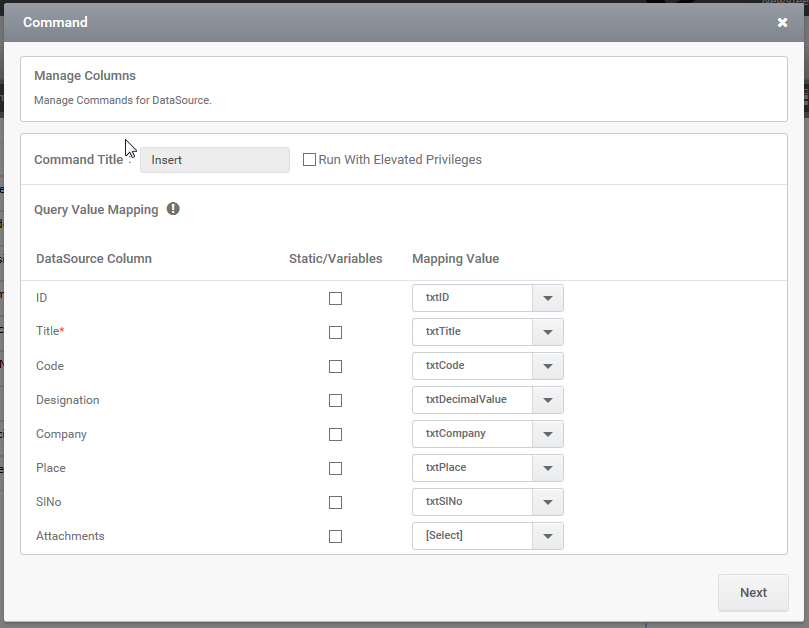Tick Static/Variables checkbox for Attachments
The width and height of the screenshot is (809, 628).
coord(335,537)
